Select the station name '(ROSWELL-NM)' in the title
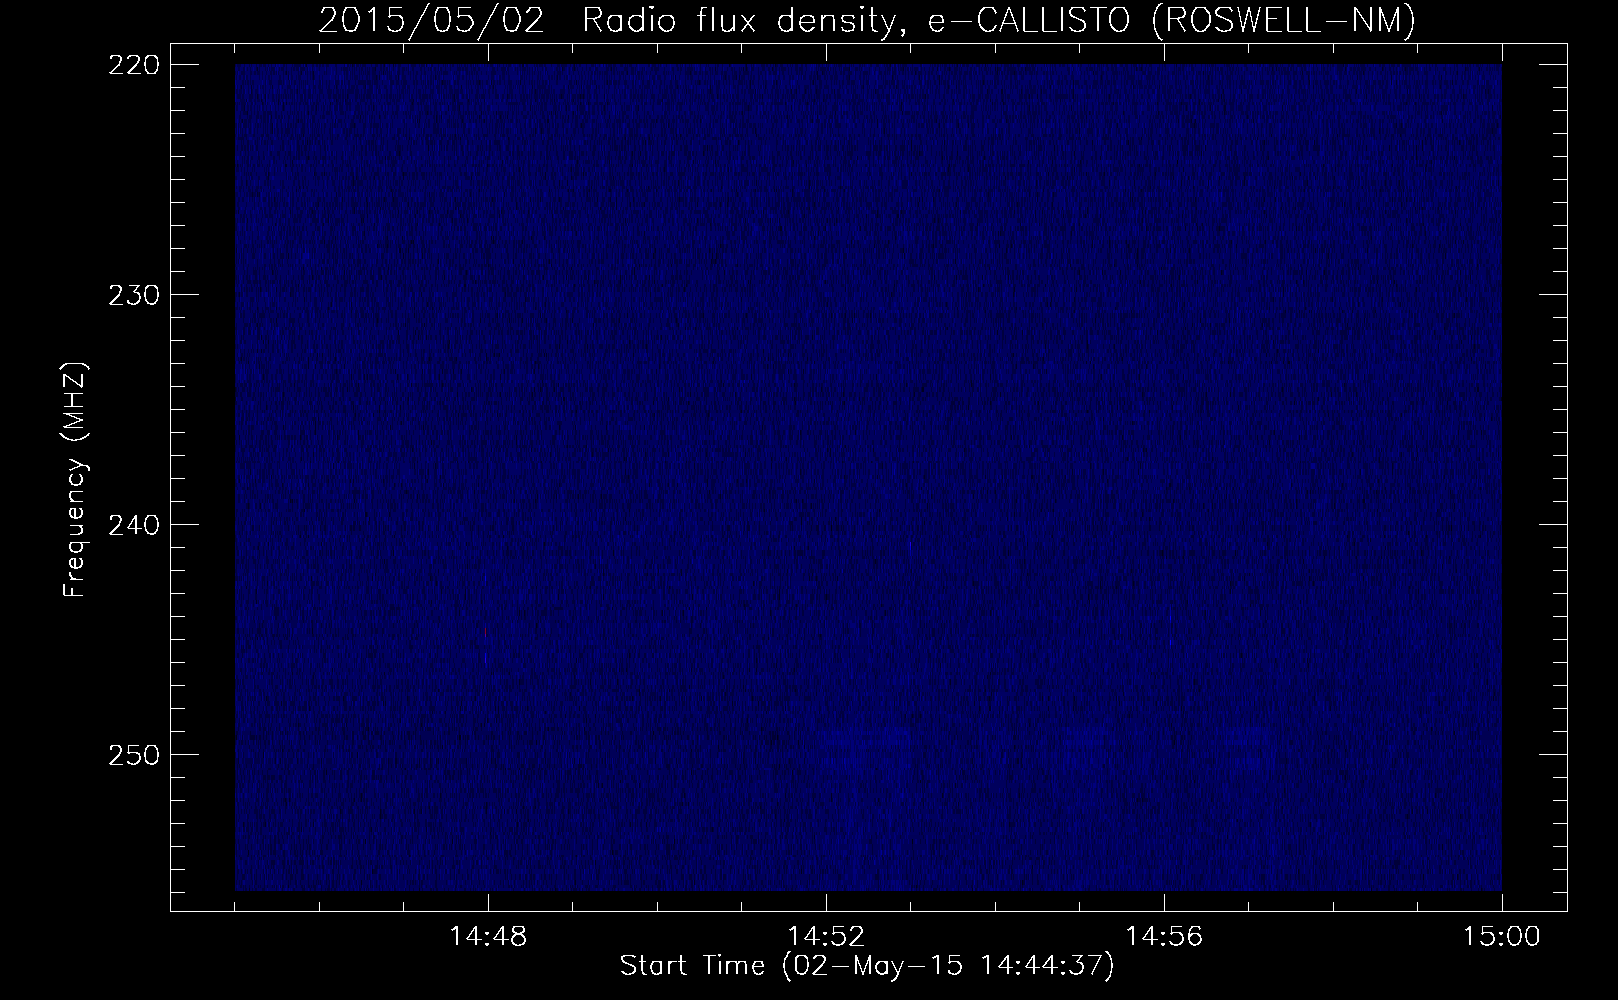Screen dimensions: 1618x1000 [x=1284, y=20]
